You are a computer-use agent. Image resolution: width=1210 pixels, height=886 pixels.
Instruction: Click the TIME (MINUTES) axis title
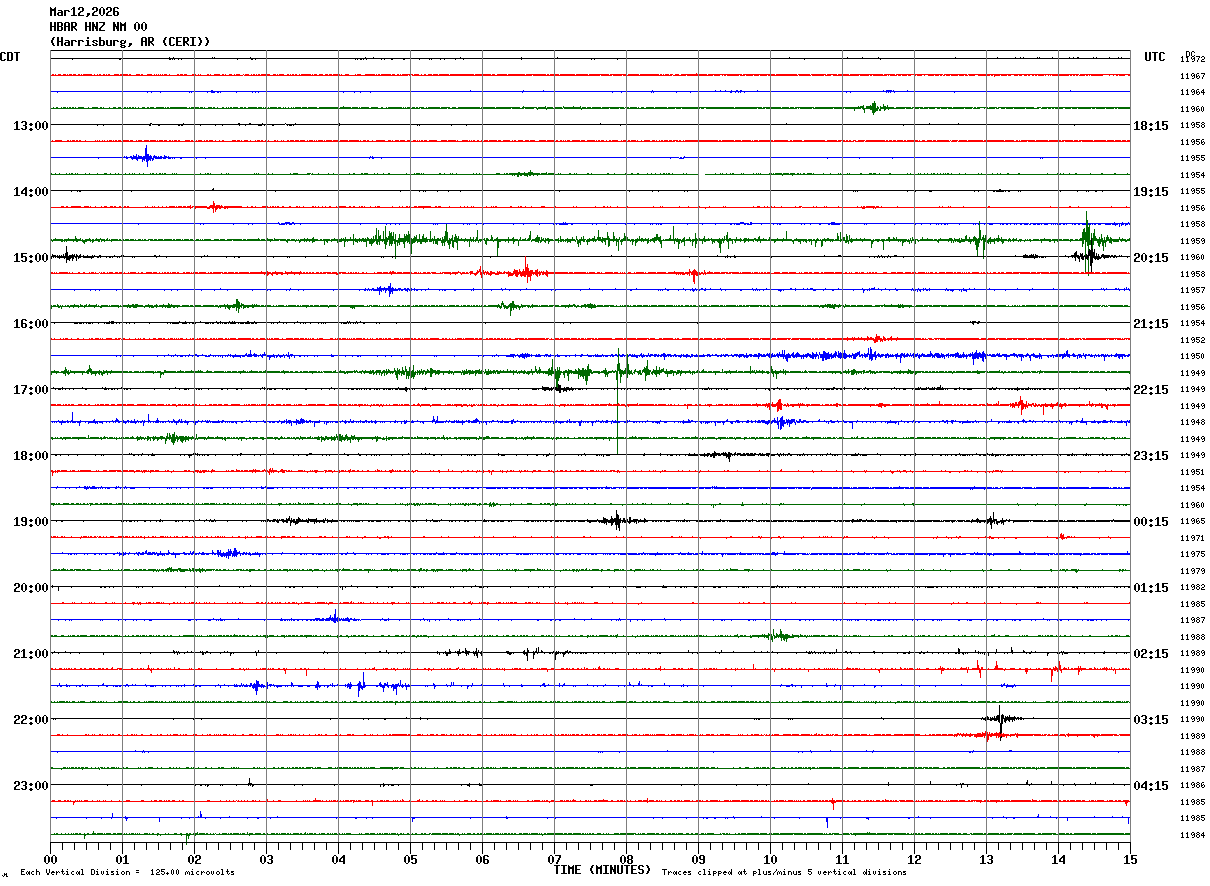[x=602, y=870]
